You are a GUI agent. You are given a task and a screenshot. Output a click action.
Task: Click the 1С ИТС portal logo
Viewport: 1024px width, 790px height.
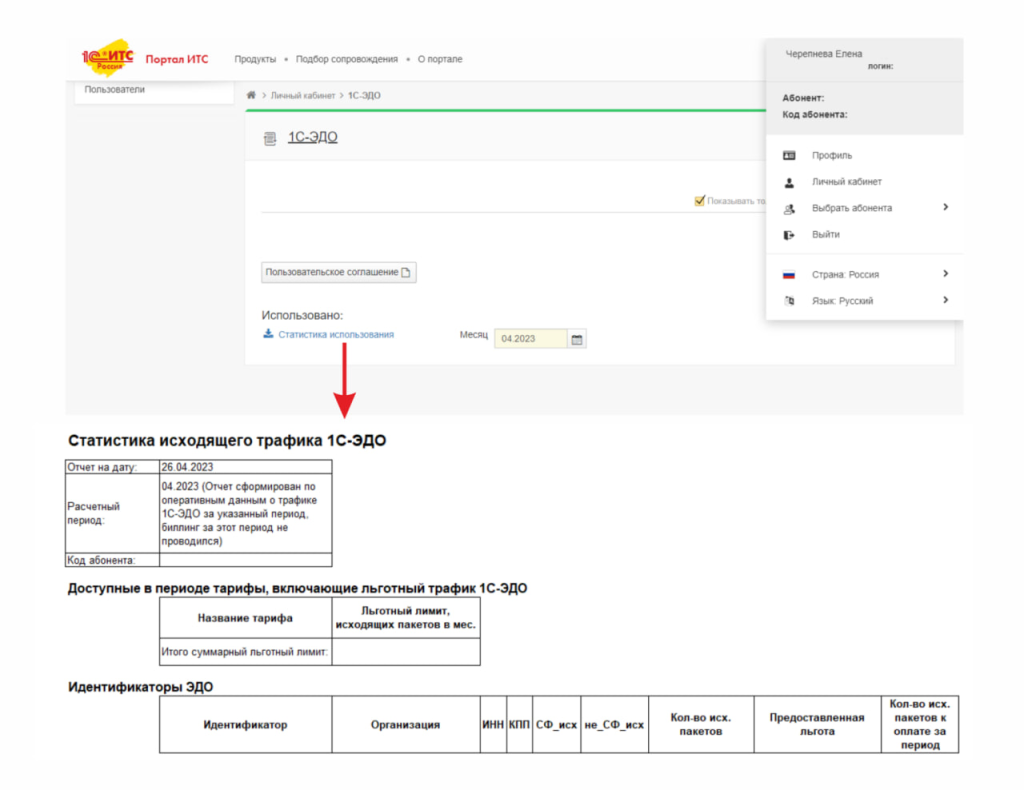(x=108, y=57)
